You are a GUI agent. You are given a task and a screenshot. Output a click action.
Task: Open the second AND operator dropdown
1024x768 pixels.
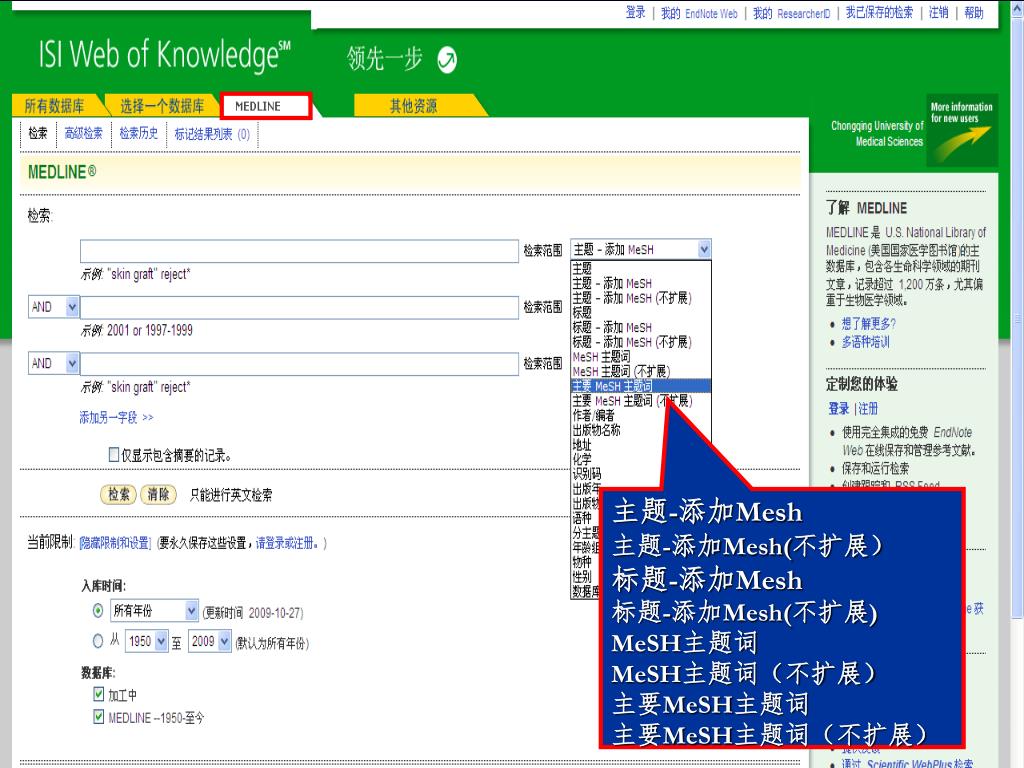[x=54, y=362]
